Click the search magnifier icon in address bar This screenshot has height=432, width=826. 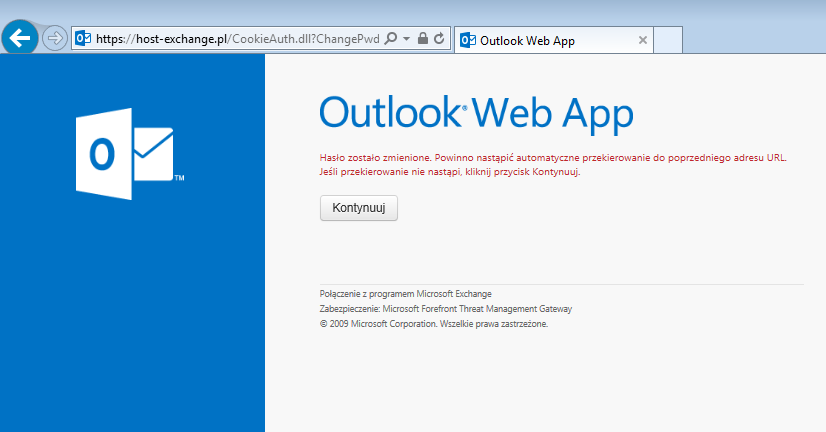391,38
